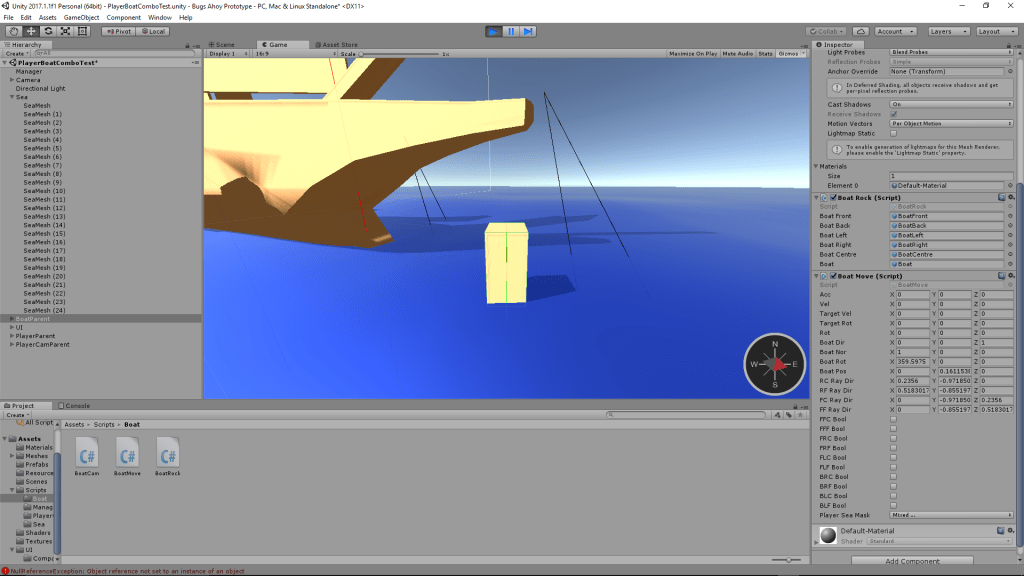Select the Rect Transform tool
This screenshot has width=1024, height=576.
(82, 31)
